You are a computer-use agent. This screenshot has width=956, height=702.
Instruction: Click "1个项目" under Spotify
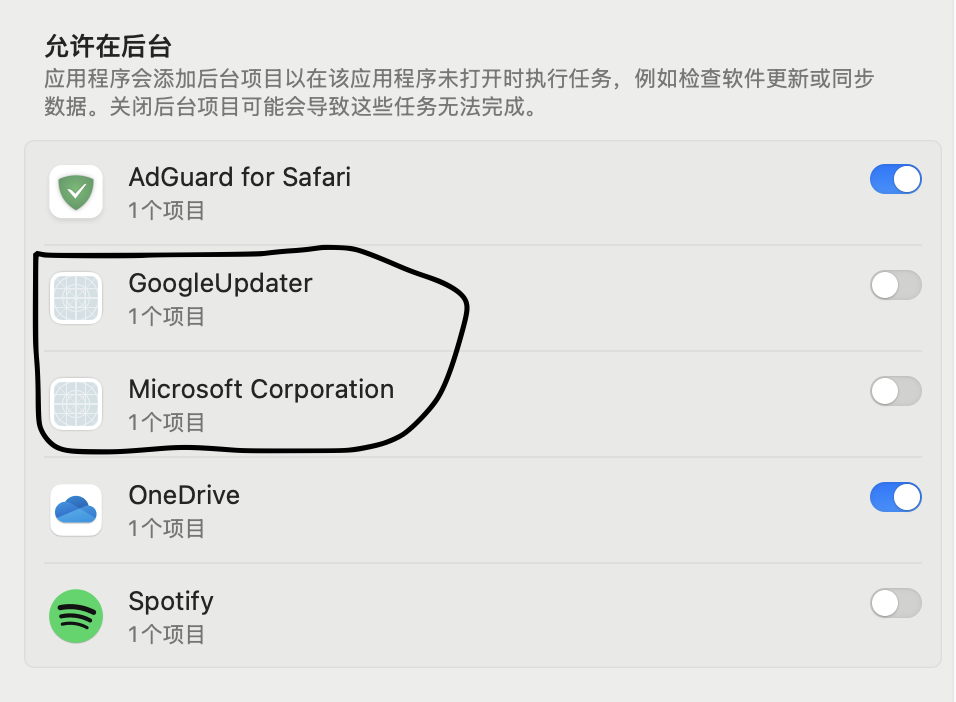pos(166,635)
